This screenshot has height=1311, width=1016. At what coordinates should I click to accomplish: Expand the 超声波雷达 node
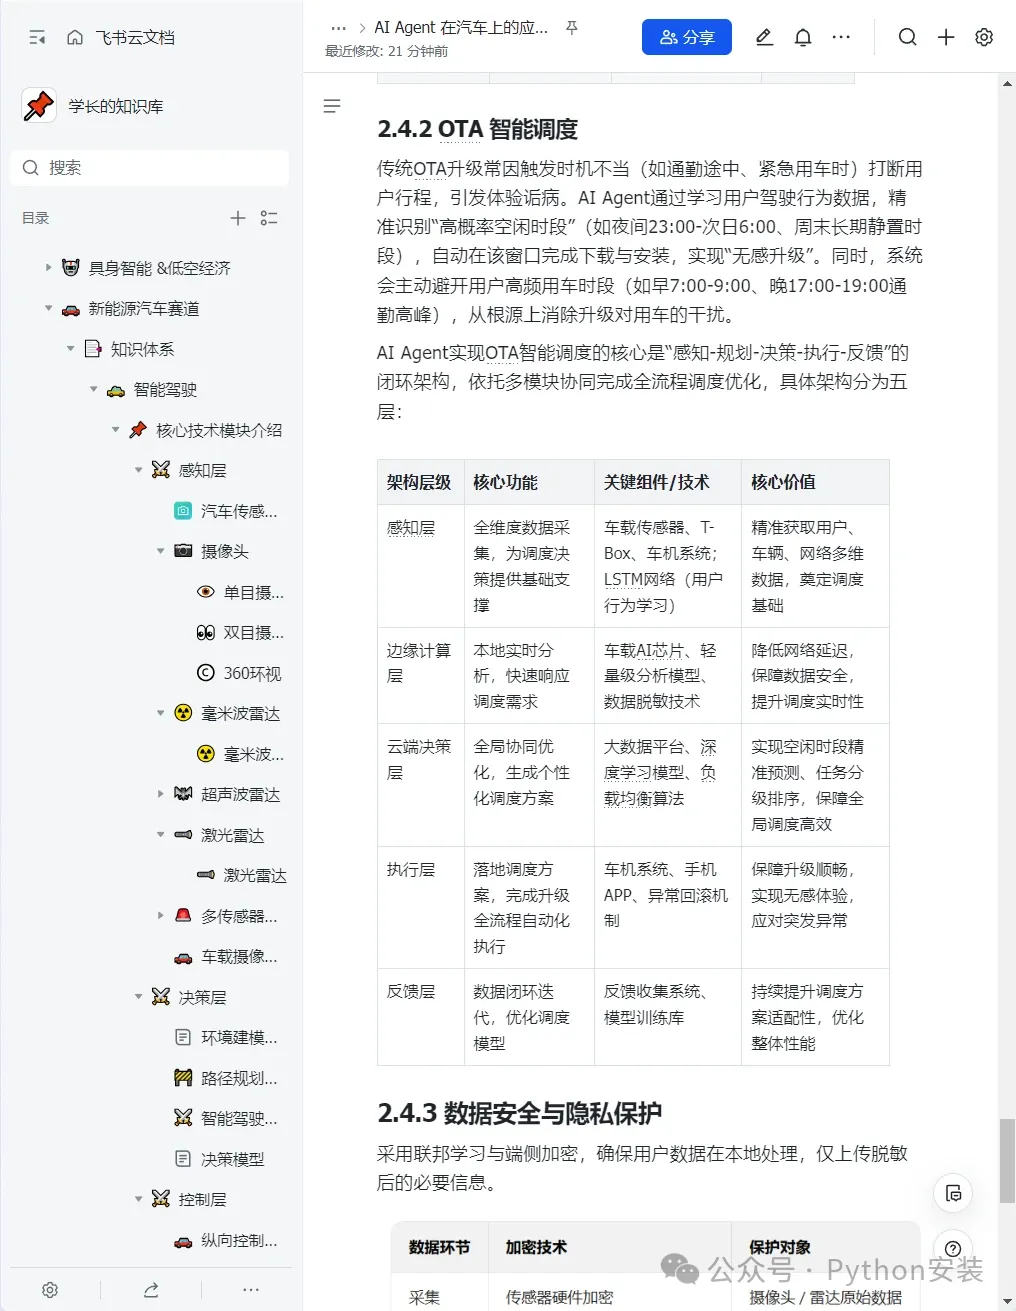click(161, 794)
